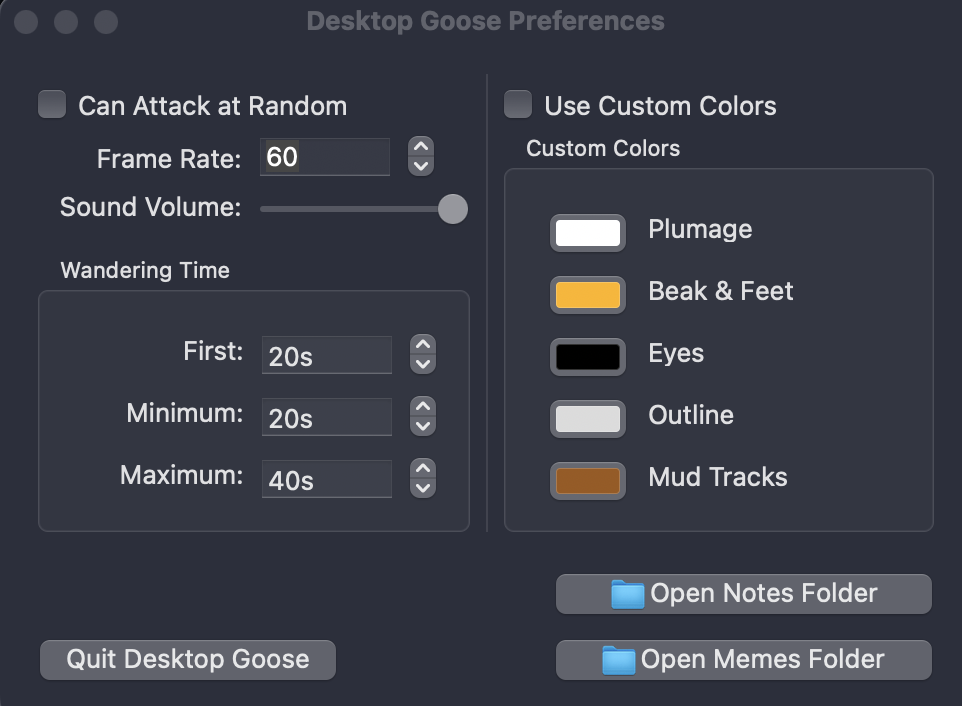Toggle Use Custom Colors checkbox
Viewport: 962px width, 706px height.
pyautogui.click(x=518, y=105)
